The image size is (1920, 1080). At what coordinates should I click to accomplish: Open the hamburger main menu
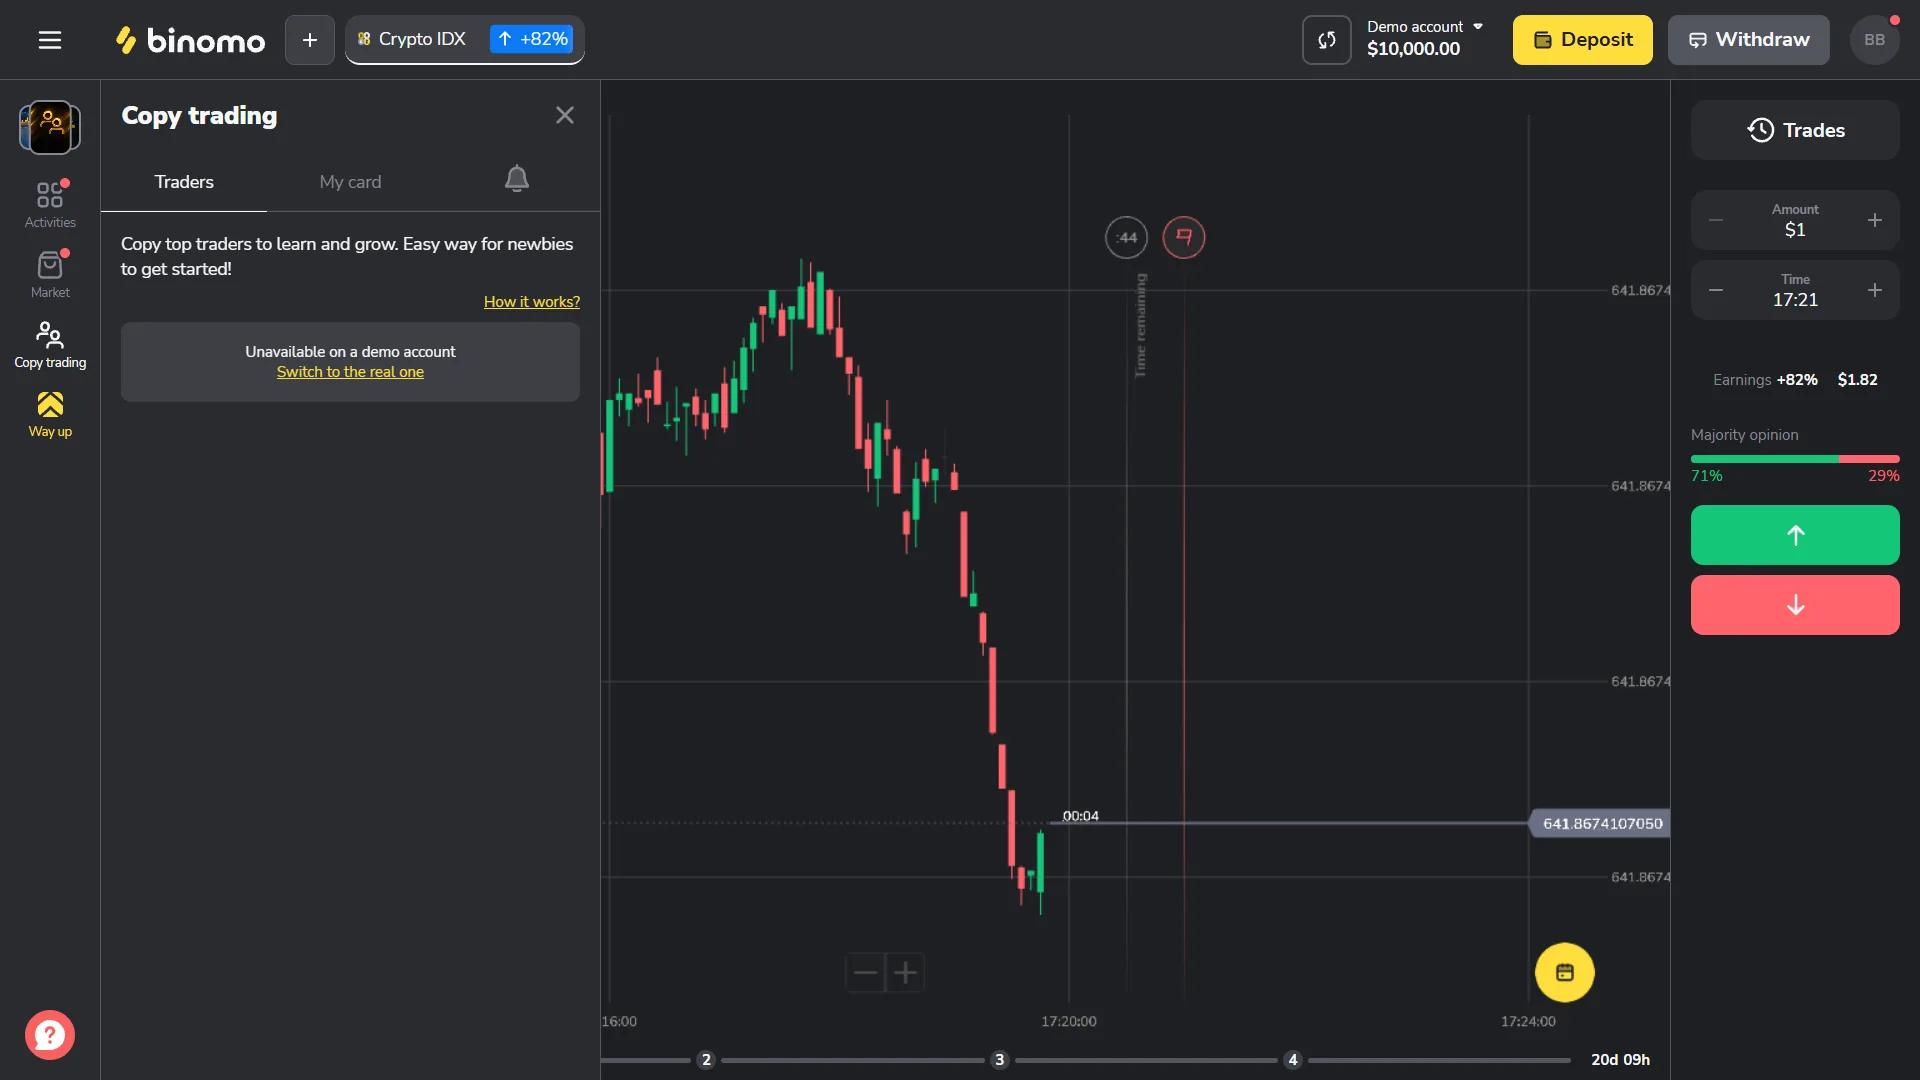tap(50, 40)
